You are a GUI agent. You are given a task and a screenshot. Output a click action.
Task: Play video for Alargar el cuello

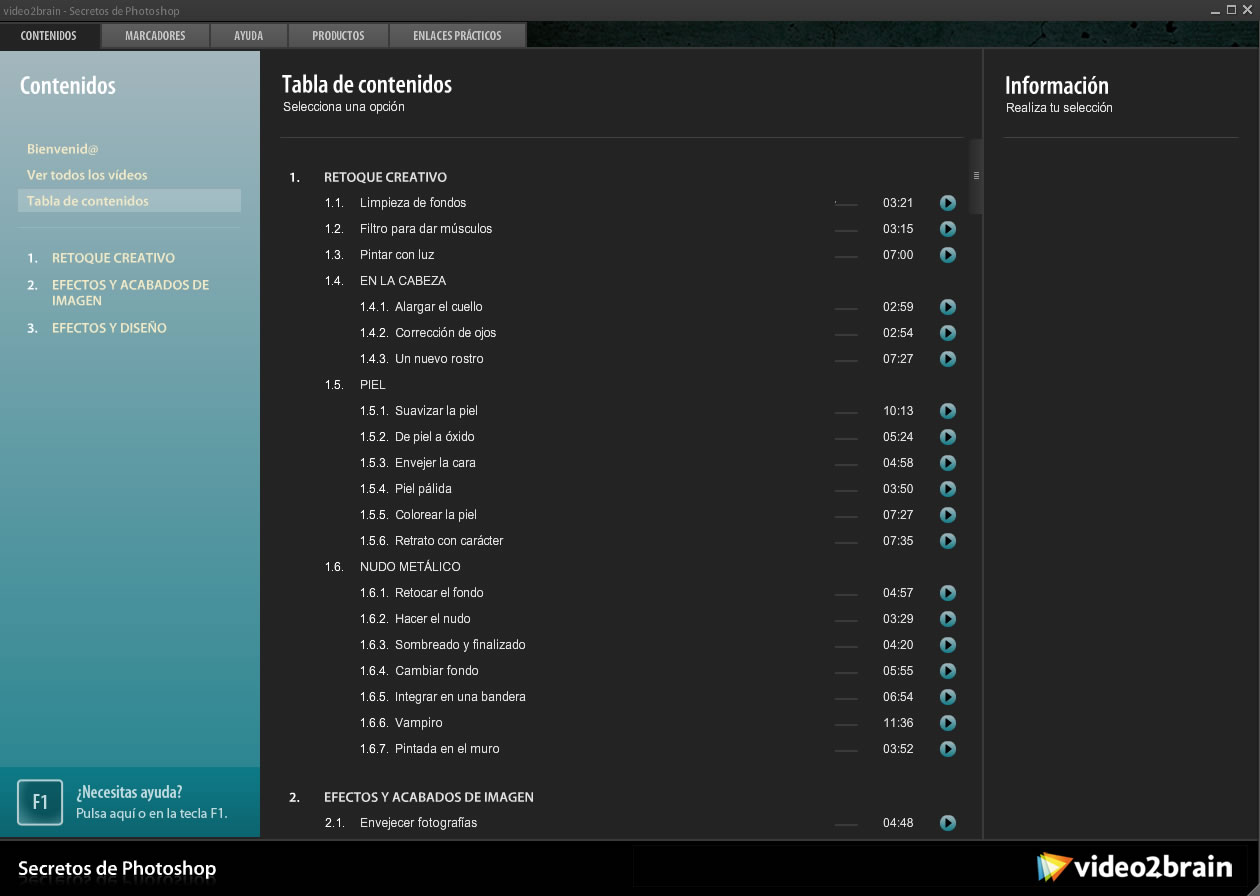coord(948,307)
